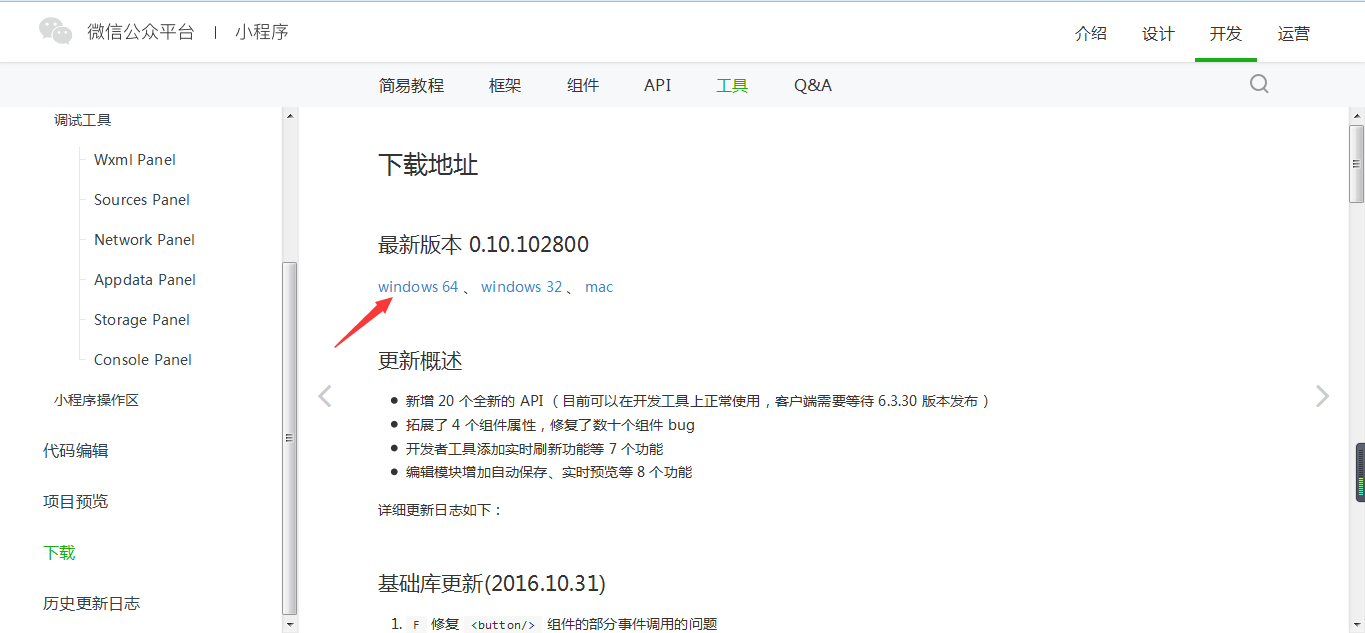Switch to API menu
This screenshot has height=633, width=1365.
coord(658,85)
